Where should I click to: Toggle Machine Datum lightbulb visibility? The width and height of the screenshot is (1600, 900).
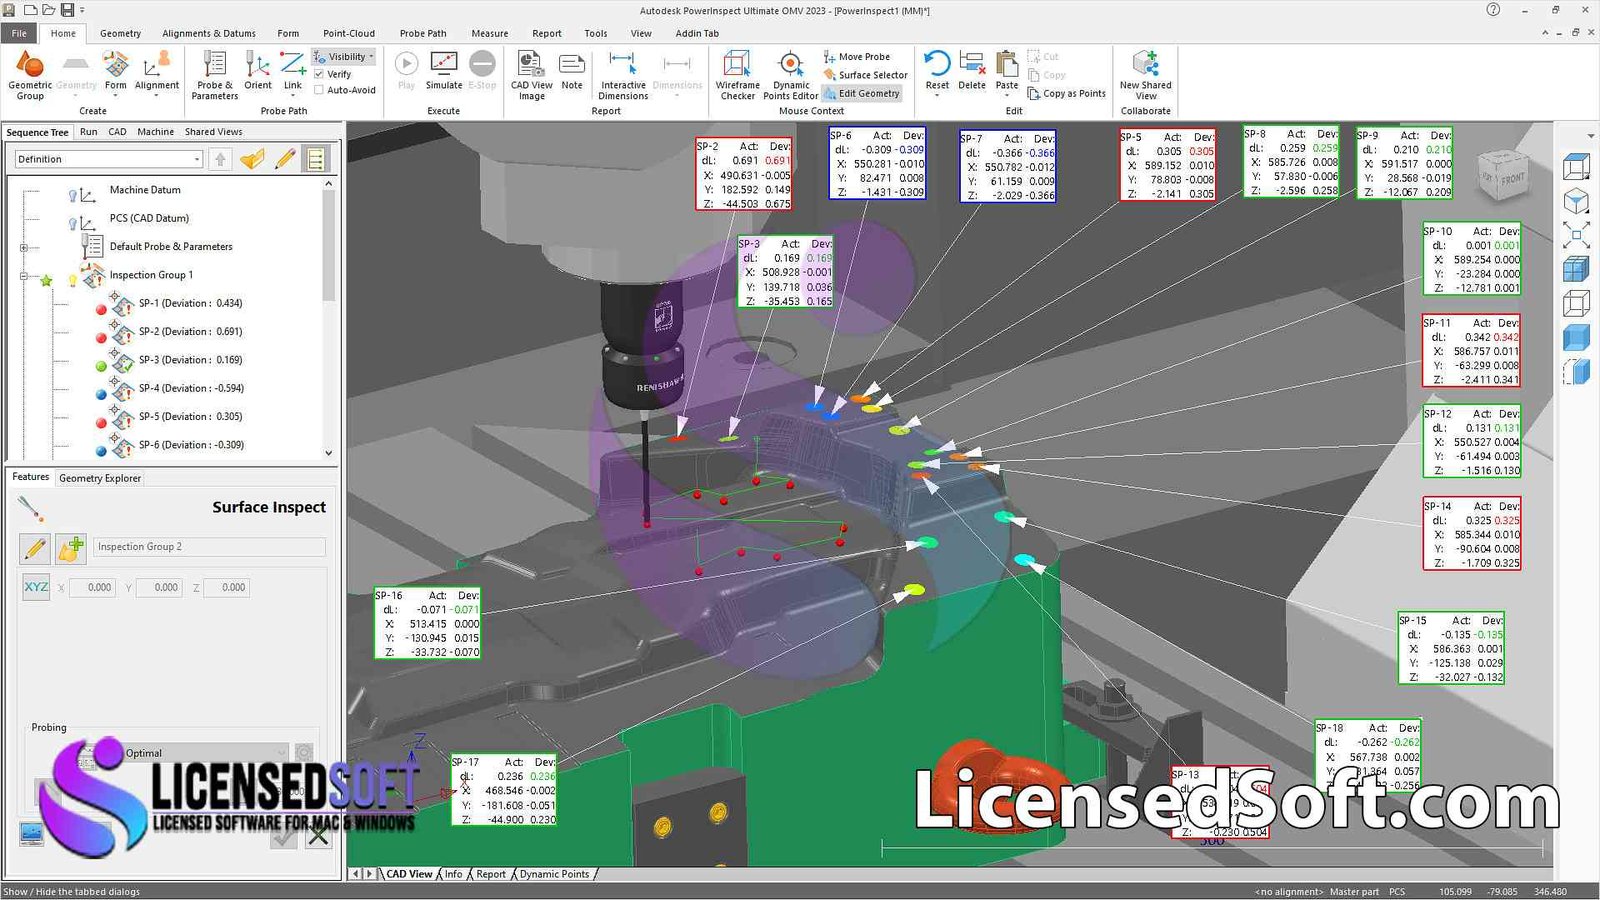click(72, 195)
